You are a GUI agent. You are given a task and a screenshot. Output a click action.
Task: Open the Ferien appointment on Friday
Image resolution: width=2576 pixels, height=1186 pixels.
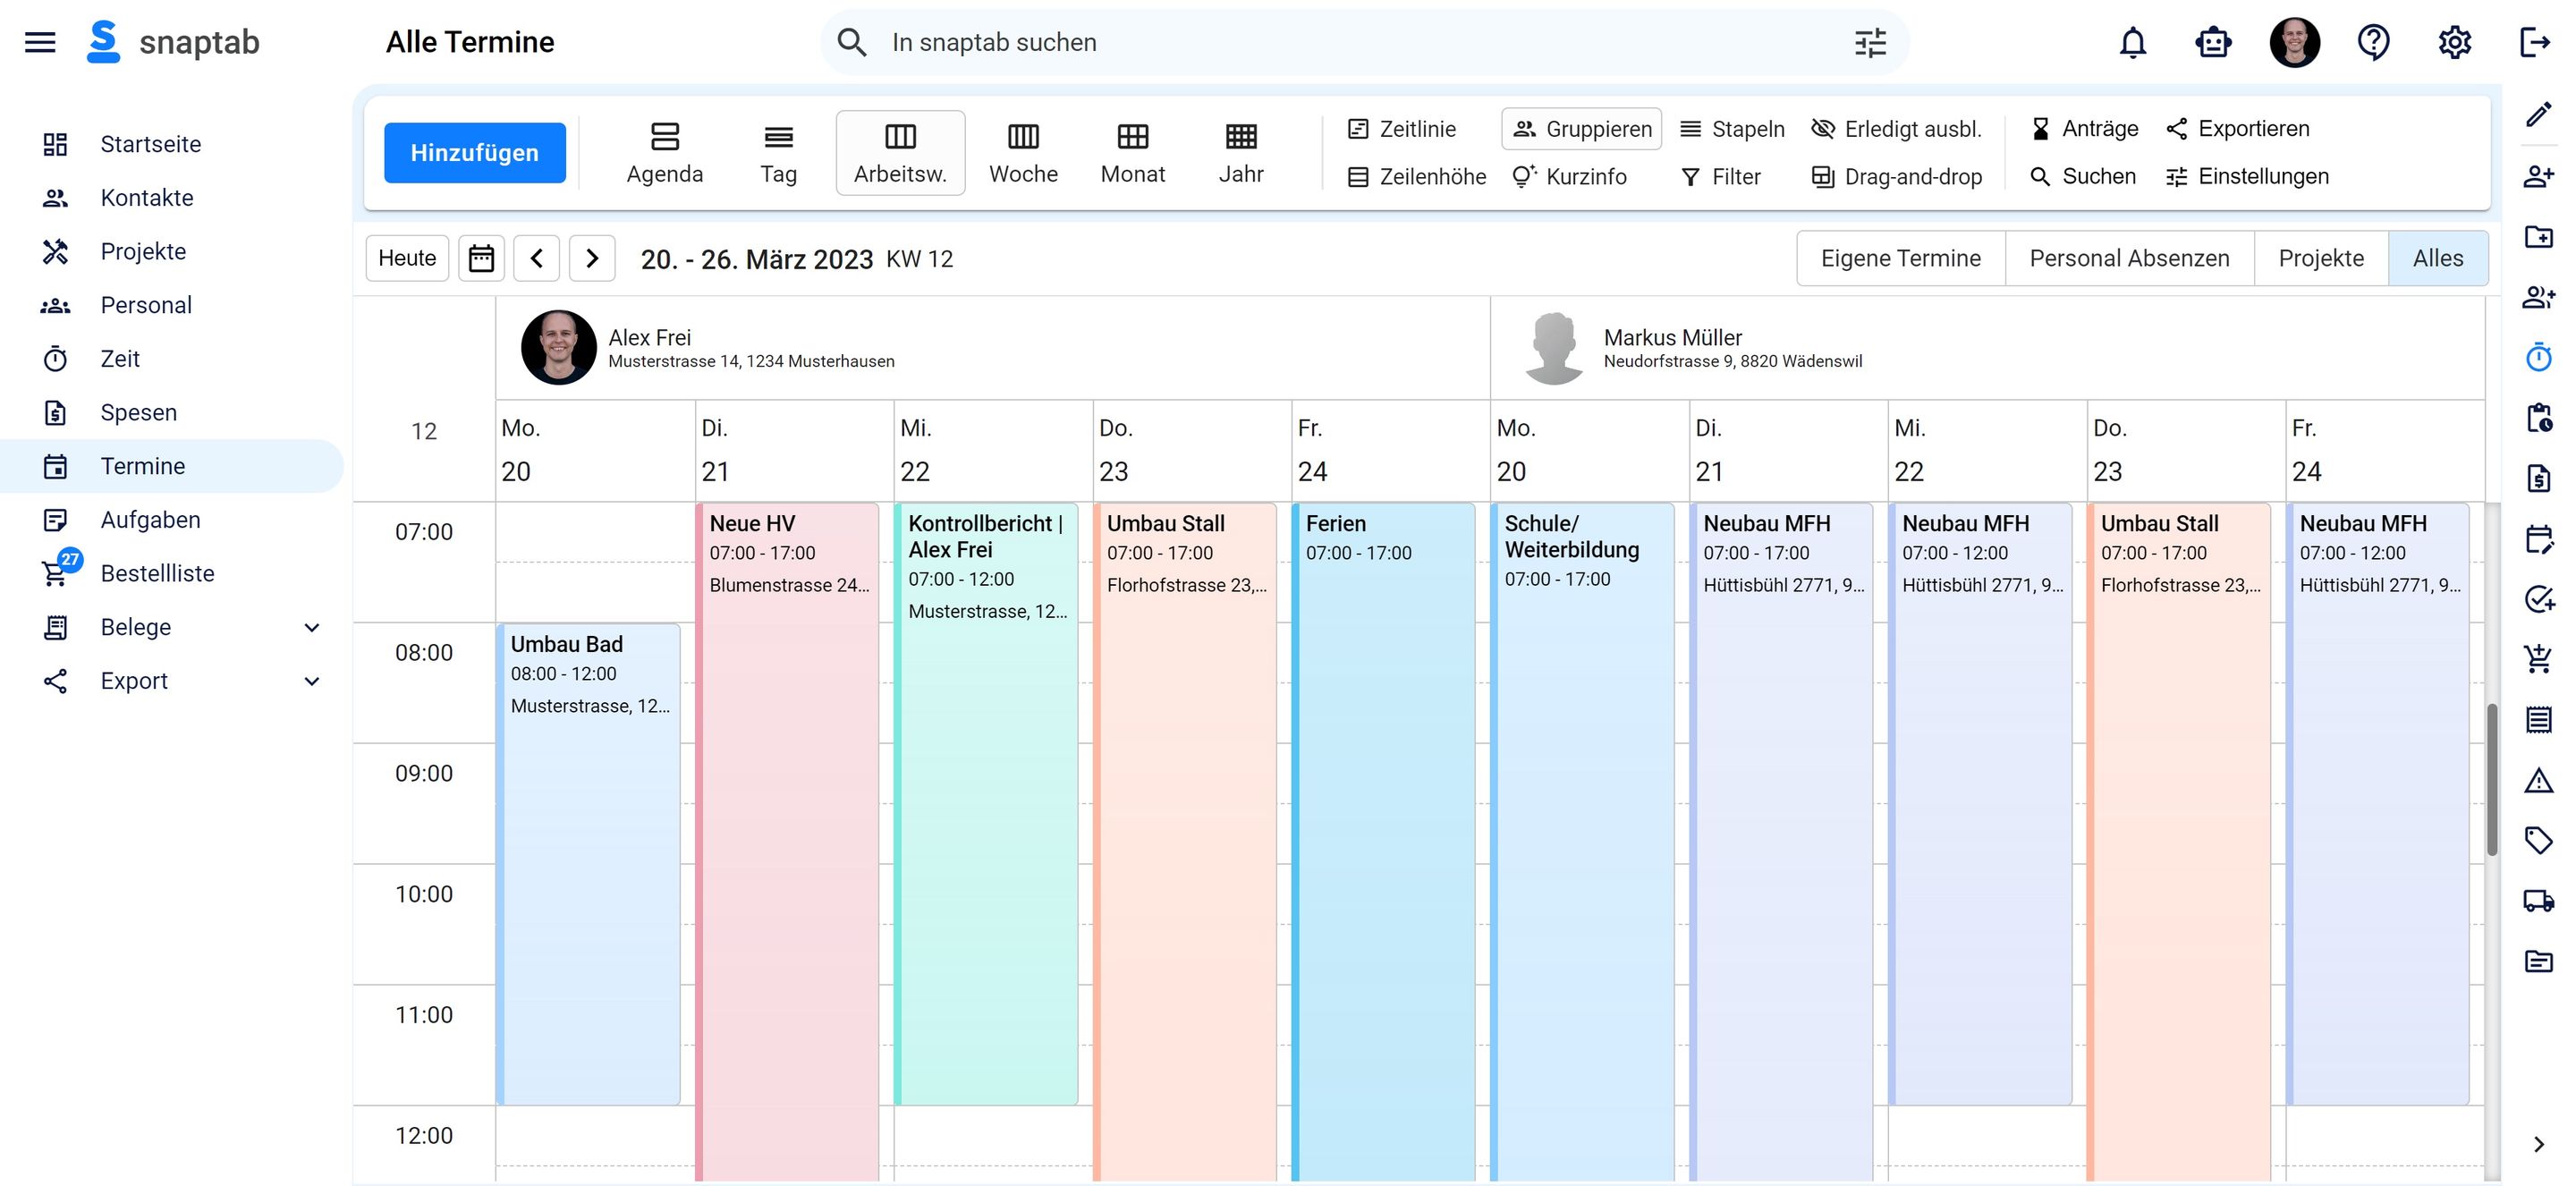(x=1383, y=842)
